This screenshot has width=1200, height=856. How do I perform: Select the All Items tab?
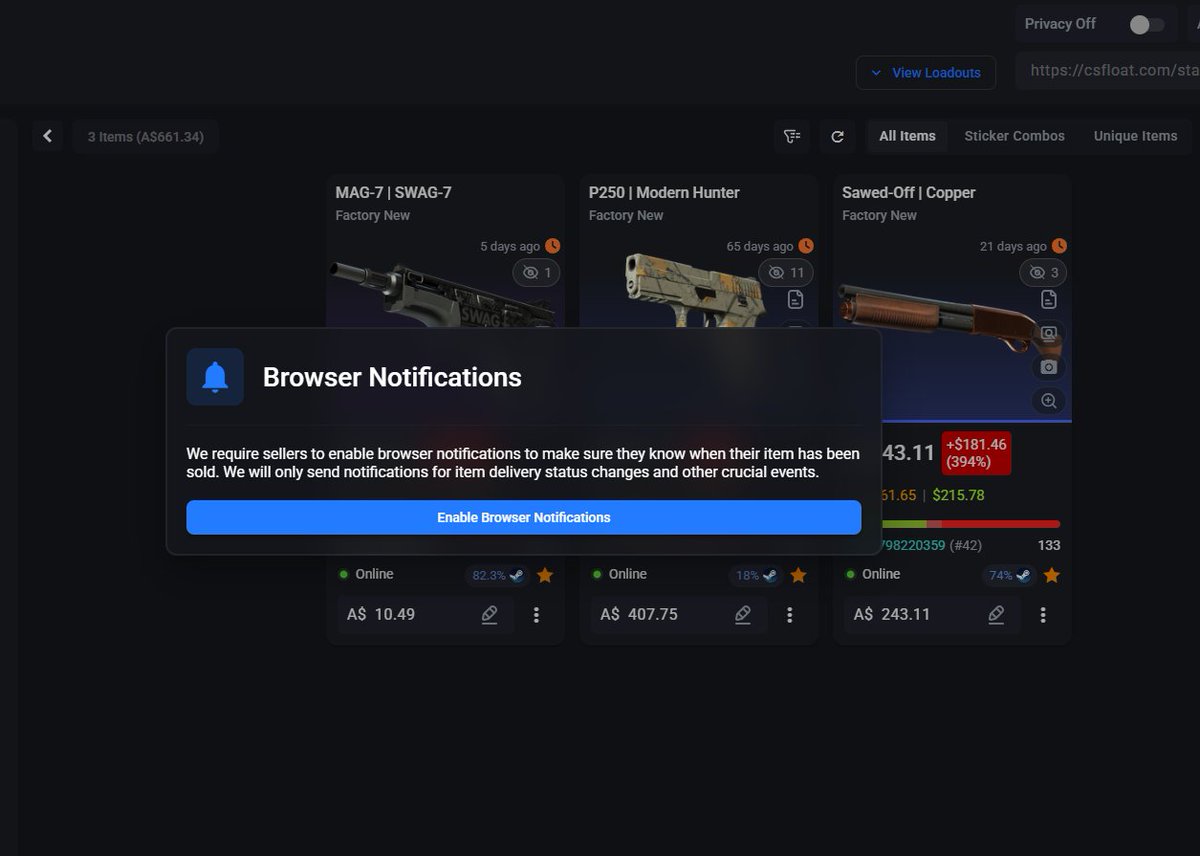point(907,136)
